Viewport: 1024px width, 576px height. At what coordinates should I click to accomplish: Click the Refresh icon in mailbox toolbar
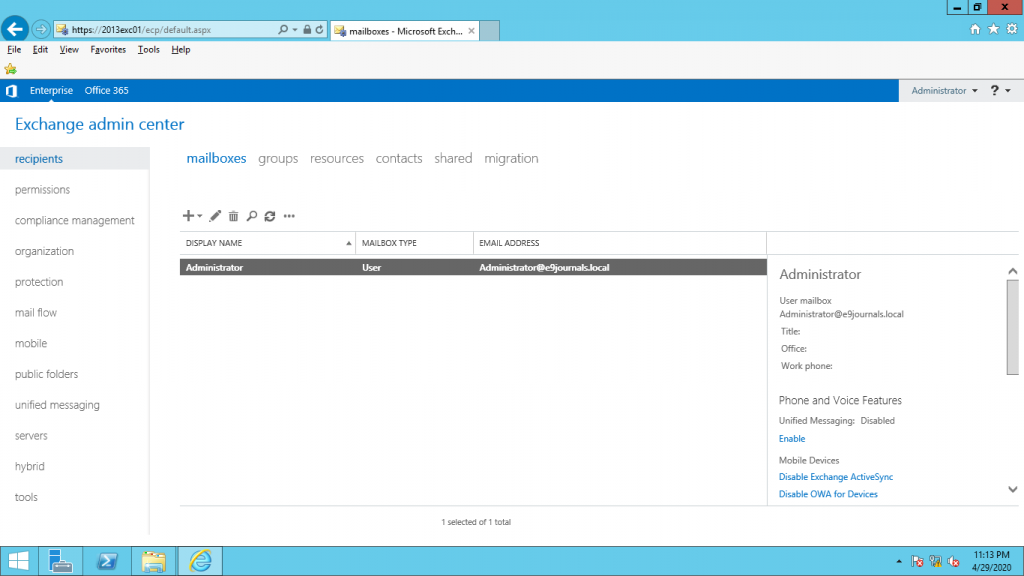point(270,216)
